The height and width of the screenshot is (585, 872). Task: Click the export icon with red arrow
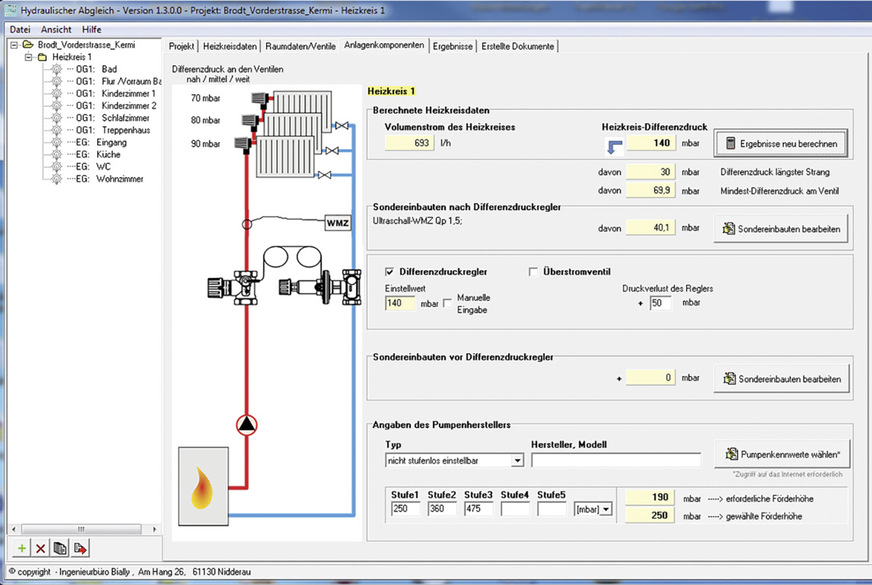(80, 548)
